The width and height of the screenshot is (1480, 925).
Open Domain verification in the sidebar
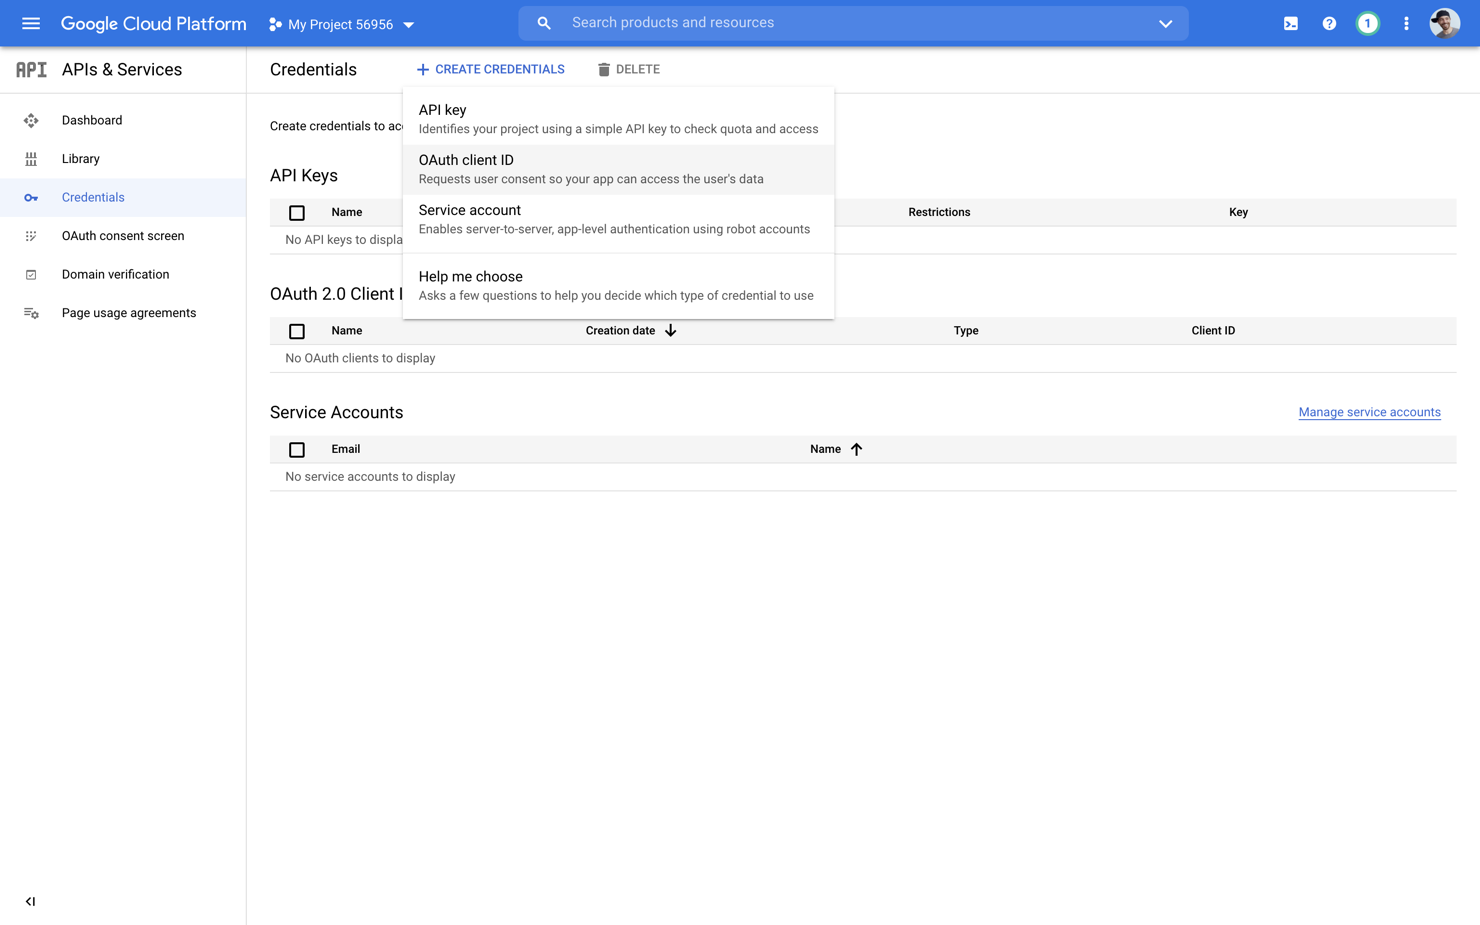pos(115,274)
